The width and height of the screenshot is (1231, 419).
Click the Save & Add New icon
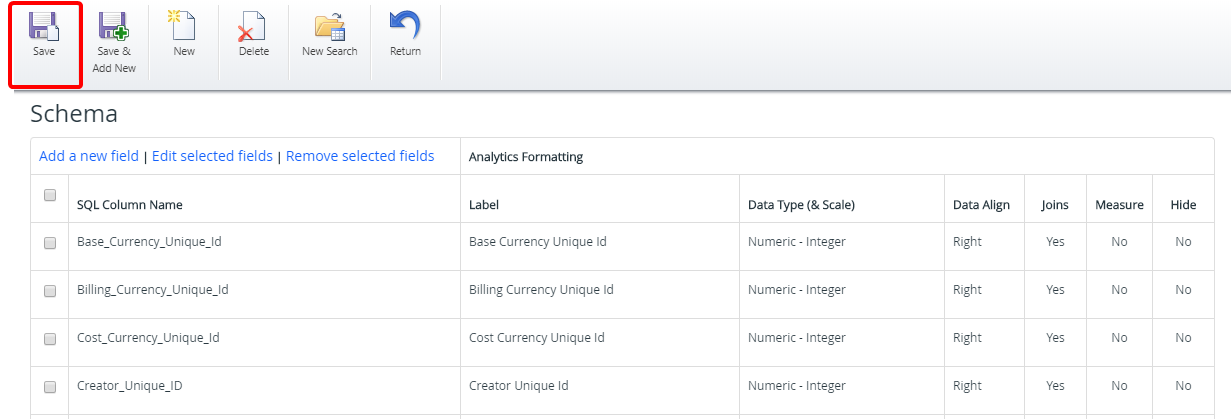click(x=114, y=26)
